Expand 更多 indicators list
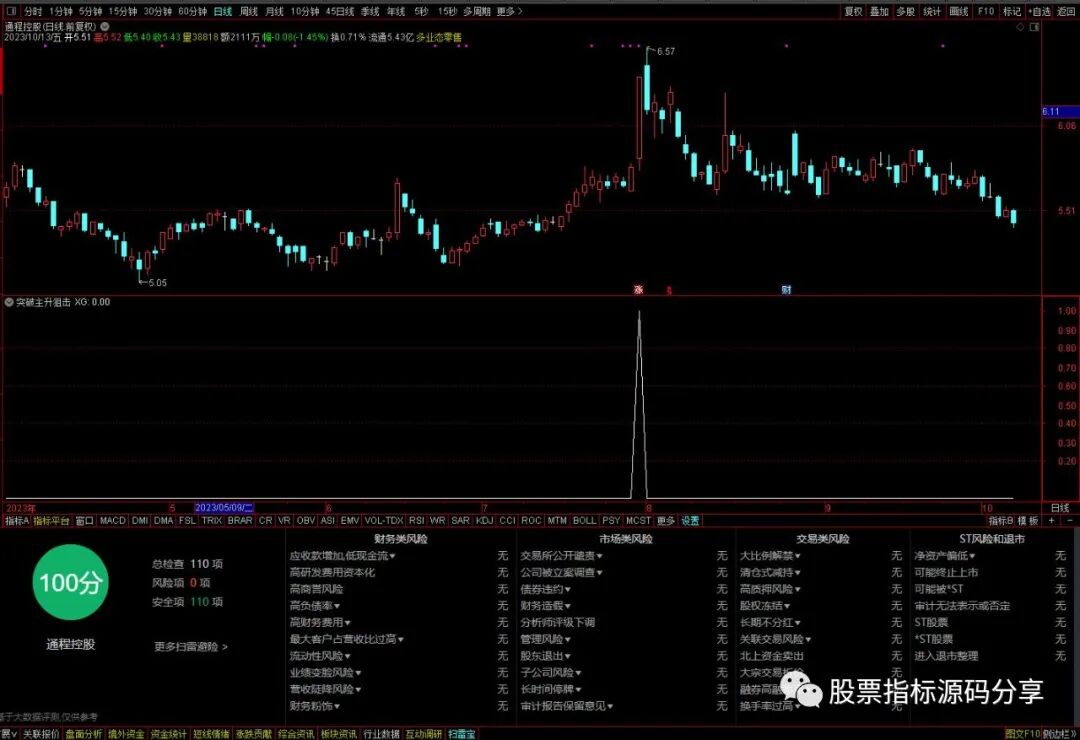 click(665, 521)
